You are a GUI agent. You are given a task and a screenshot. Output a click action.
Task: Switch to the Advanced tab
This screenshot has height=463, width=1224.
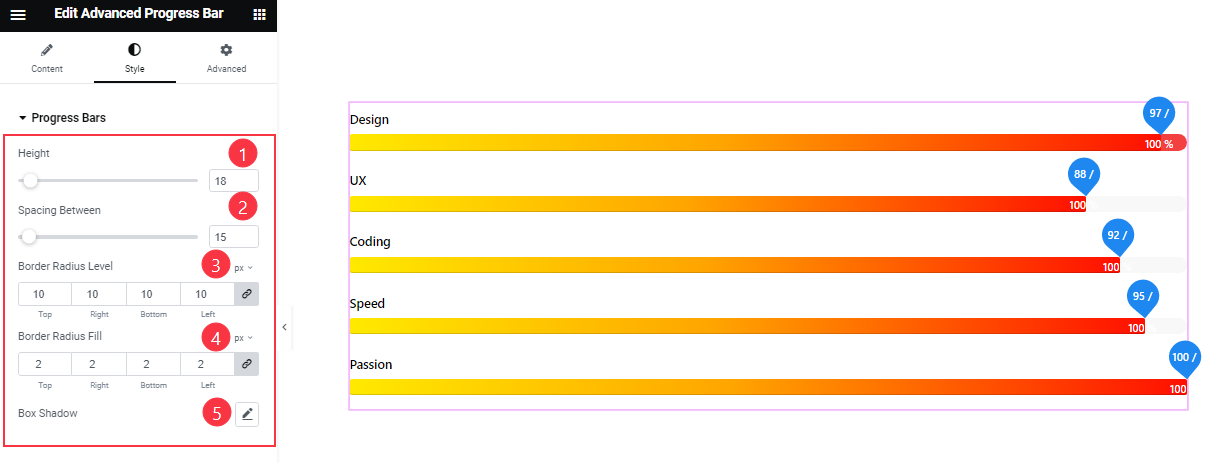[226, 59]
